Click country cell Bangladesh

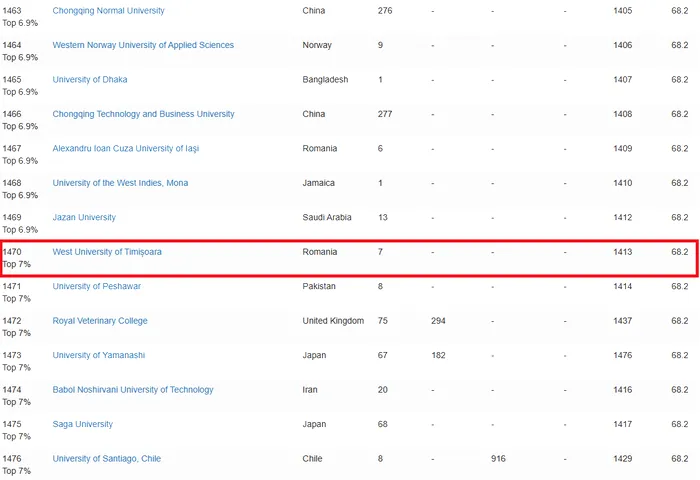click(x=325, y=79)
